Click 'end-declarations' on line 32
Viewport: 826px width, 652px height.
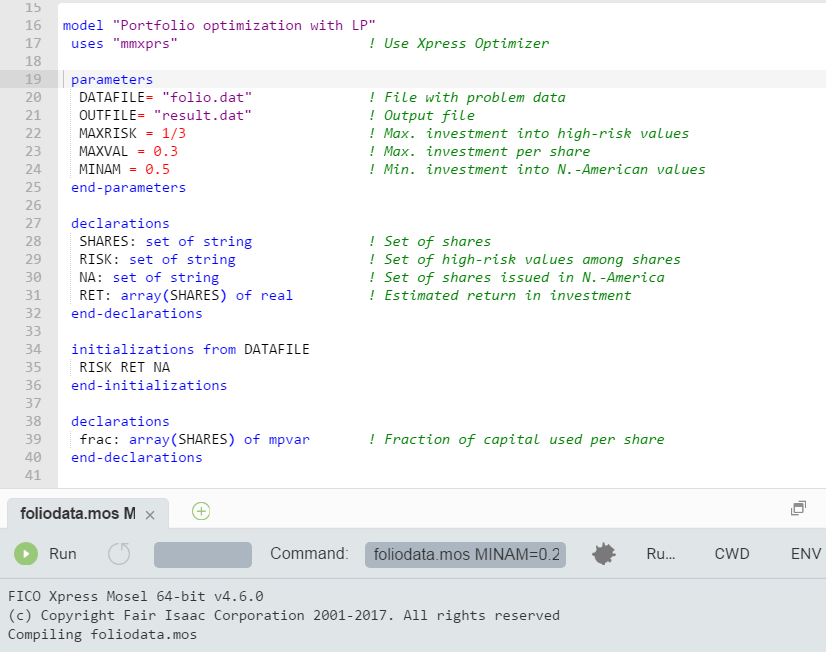pyautogui.click(x=136, y=313)
